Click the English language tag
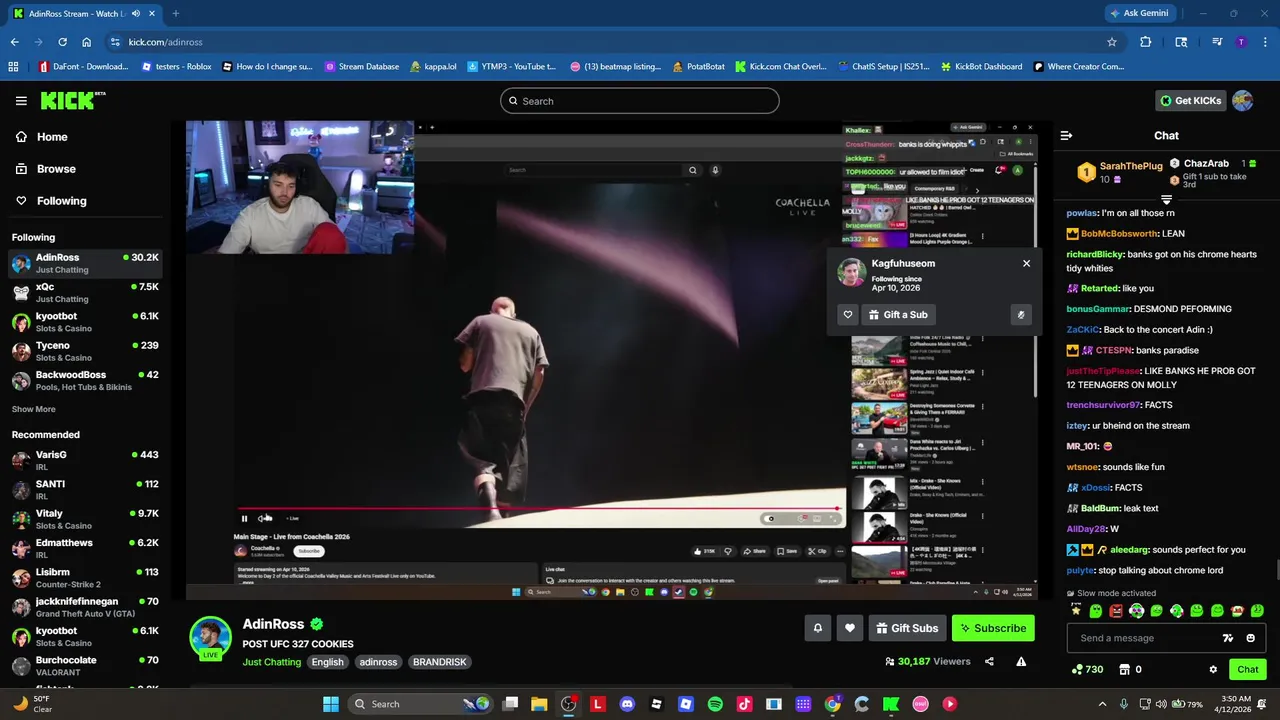The height and width of the screenshot is (720, 1280). coord(327,662)
